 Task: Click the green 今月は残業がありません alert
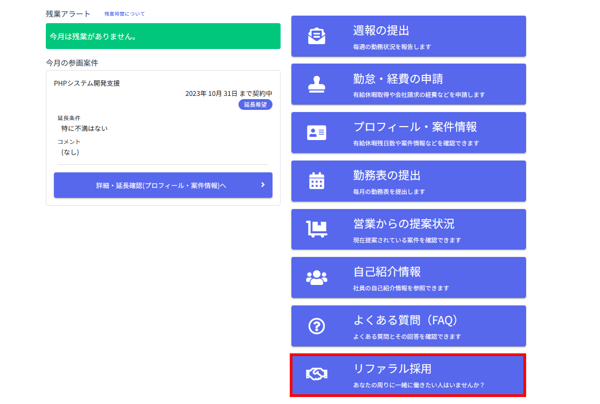pos(163,37)
